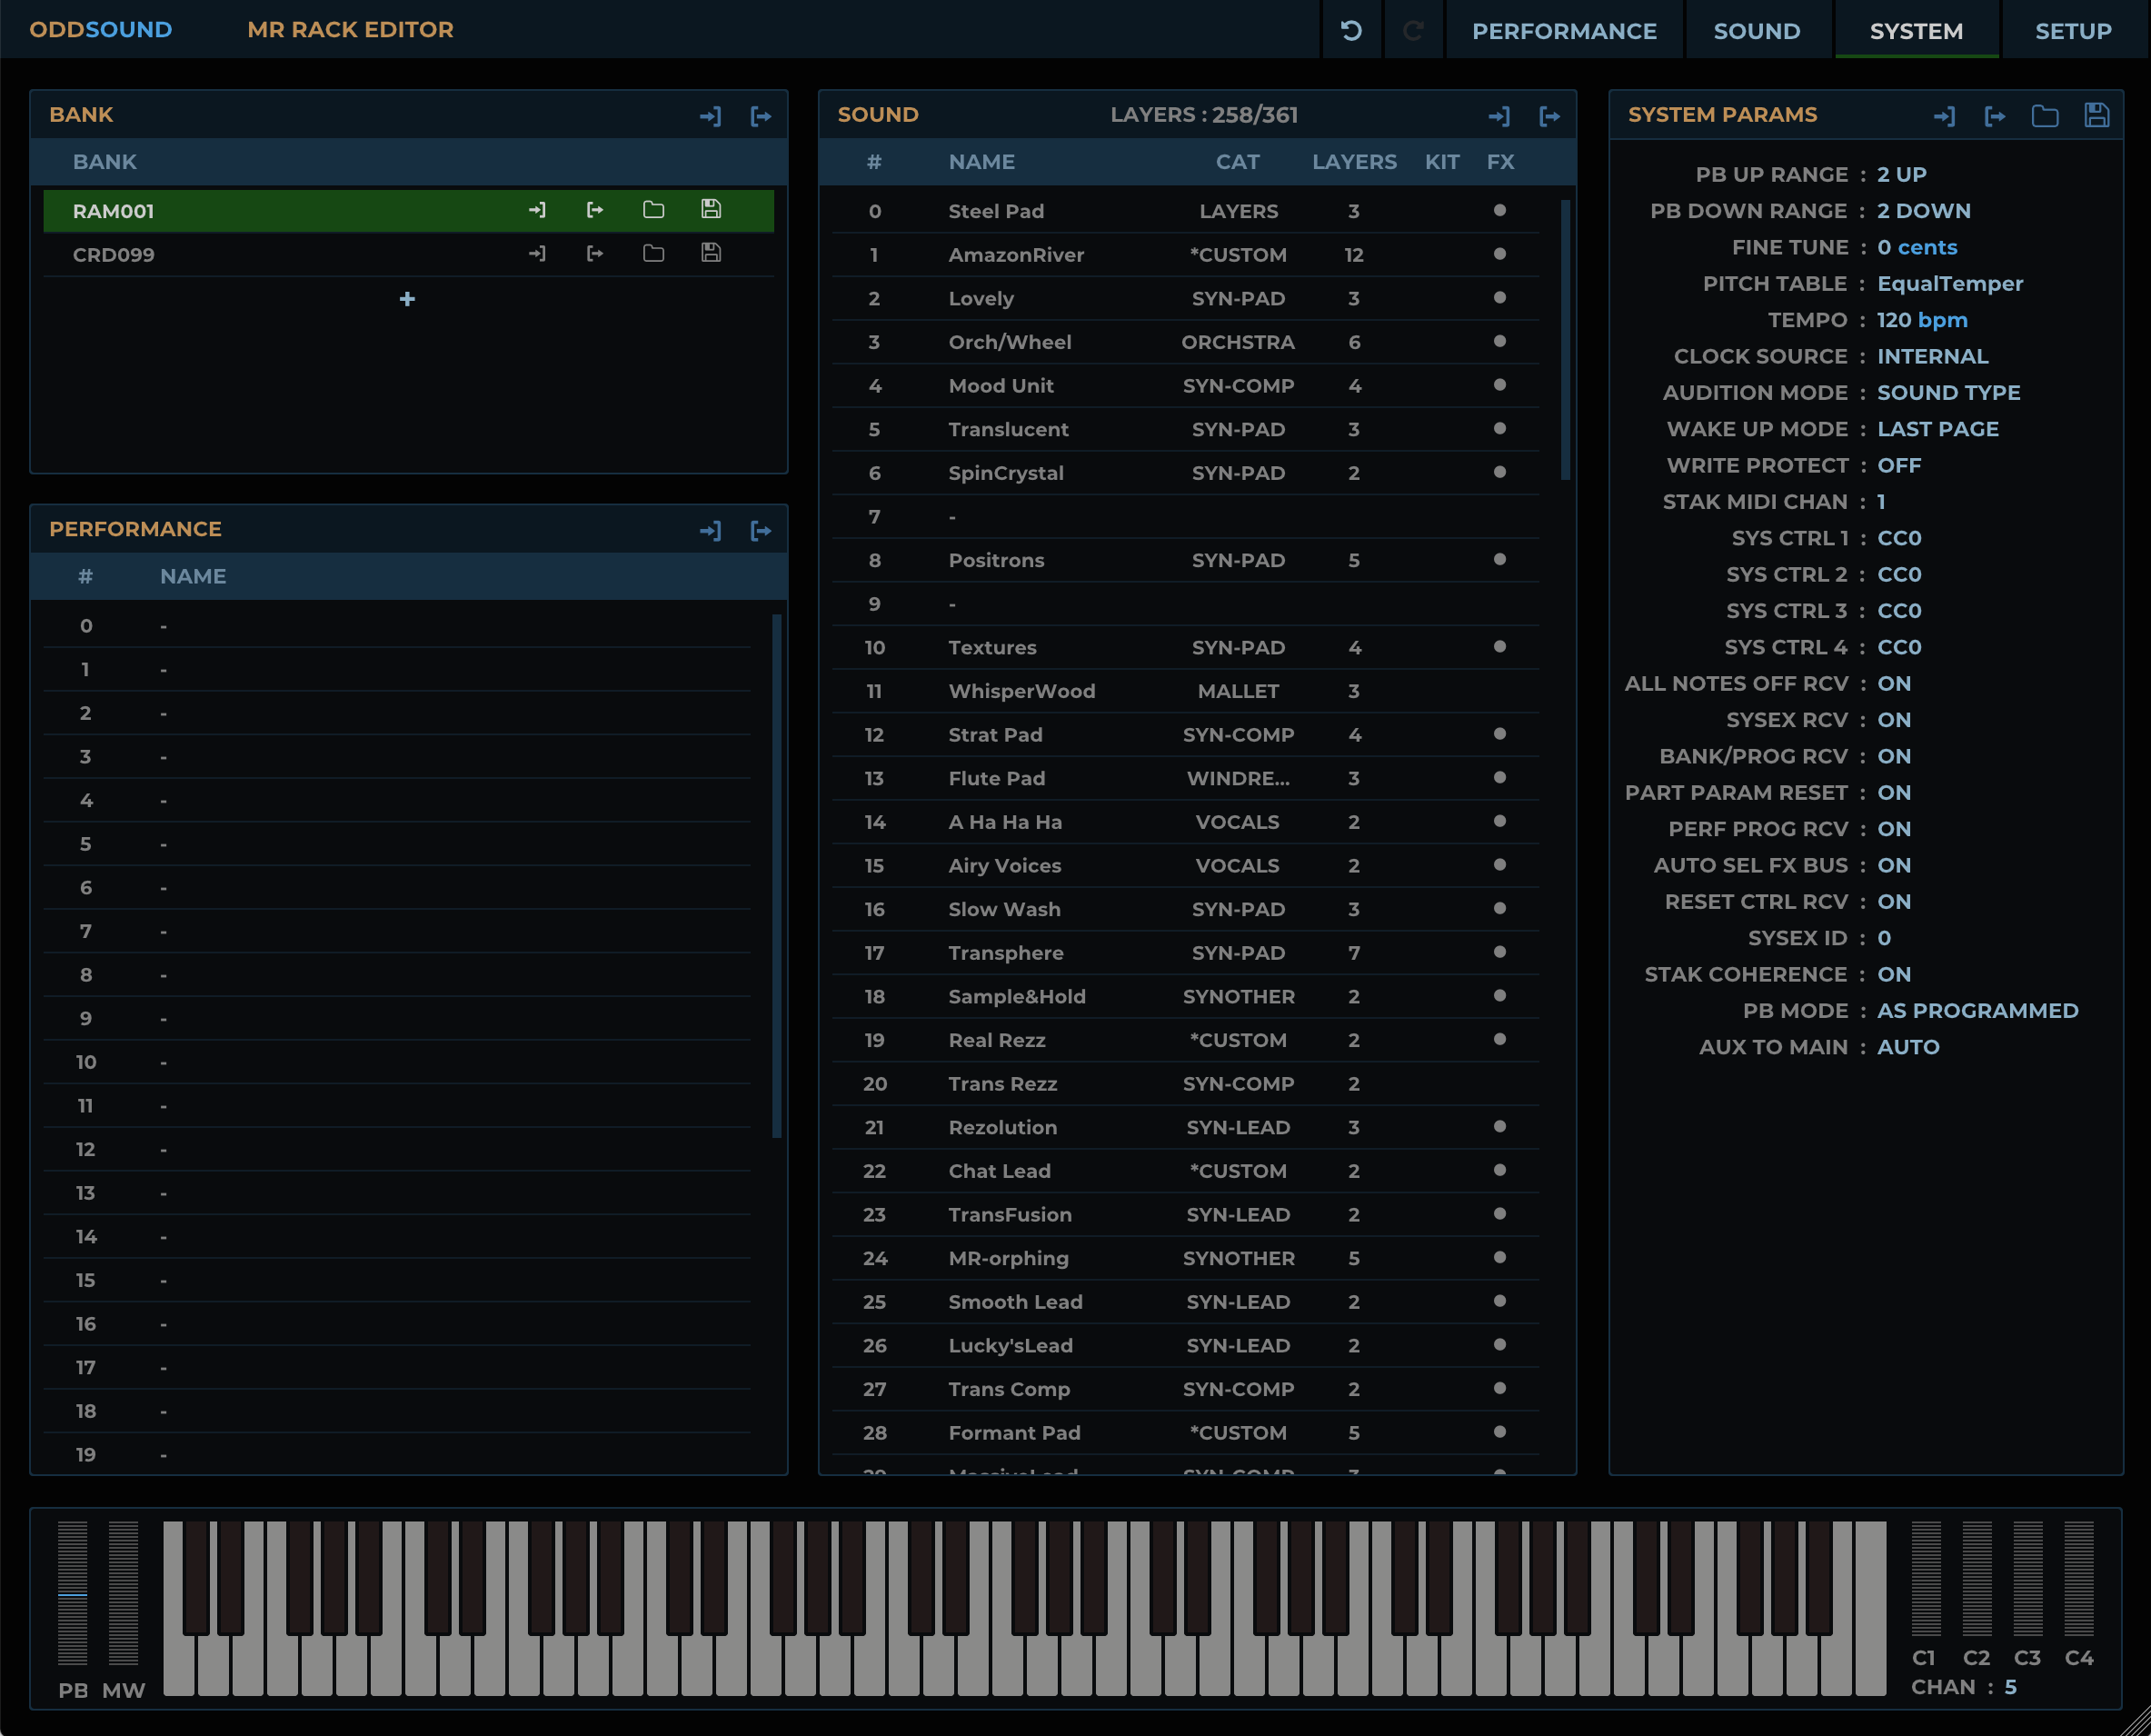Open PB MODE value AS PROGRAMMED
The width and height of the screenshot is (2151, 1736).
coord(1977,1010)
